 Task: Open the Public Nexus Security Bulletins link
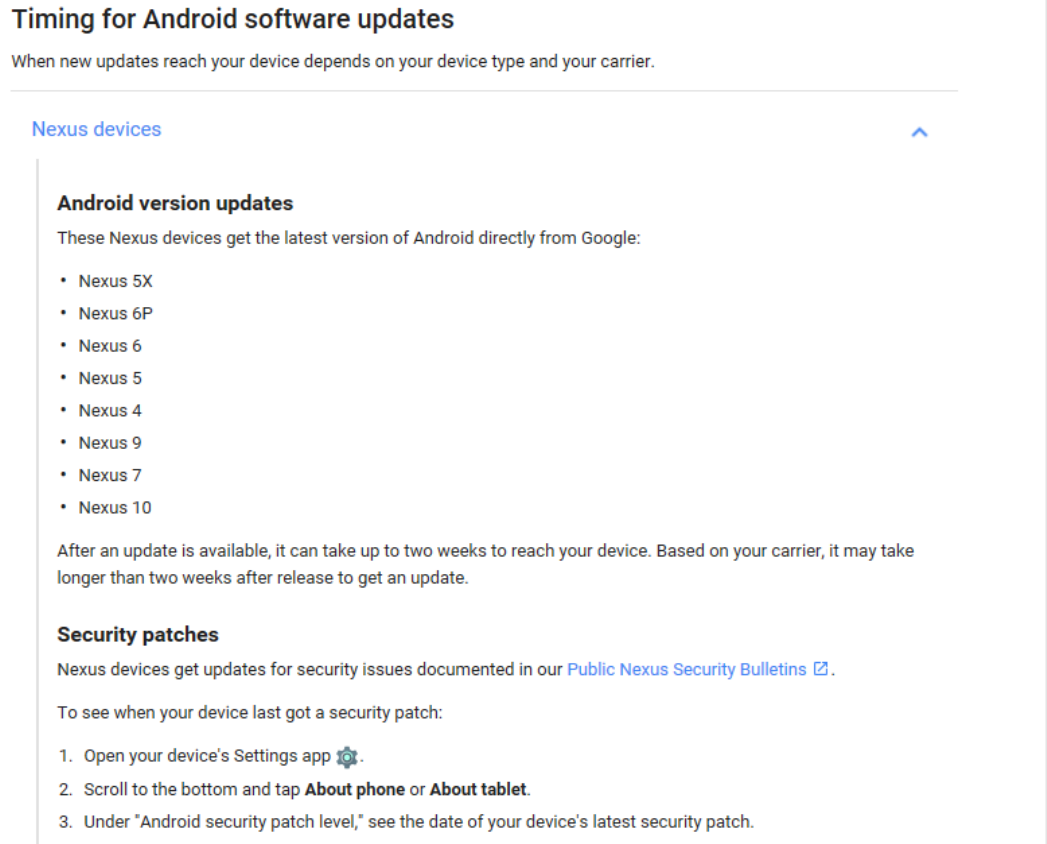pos(686,669)
